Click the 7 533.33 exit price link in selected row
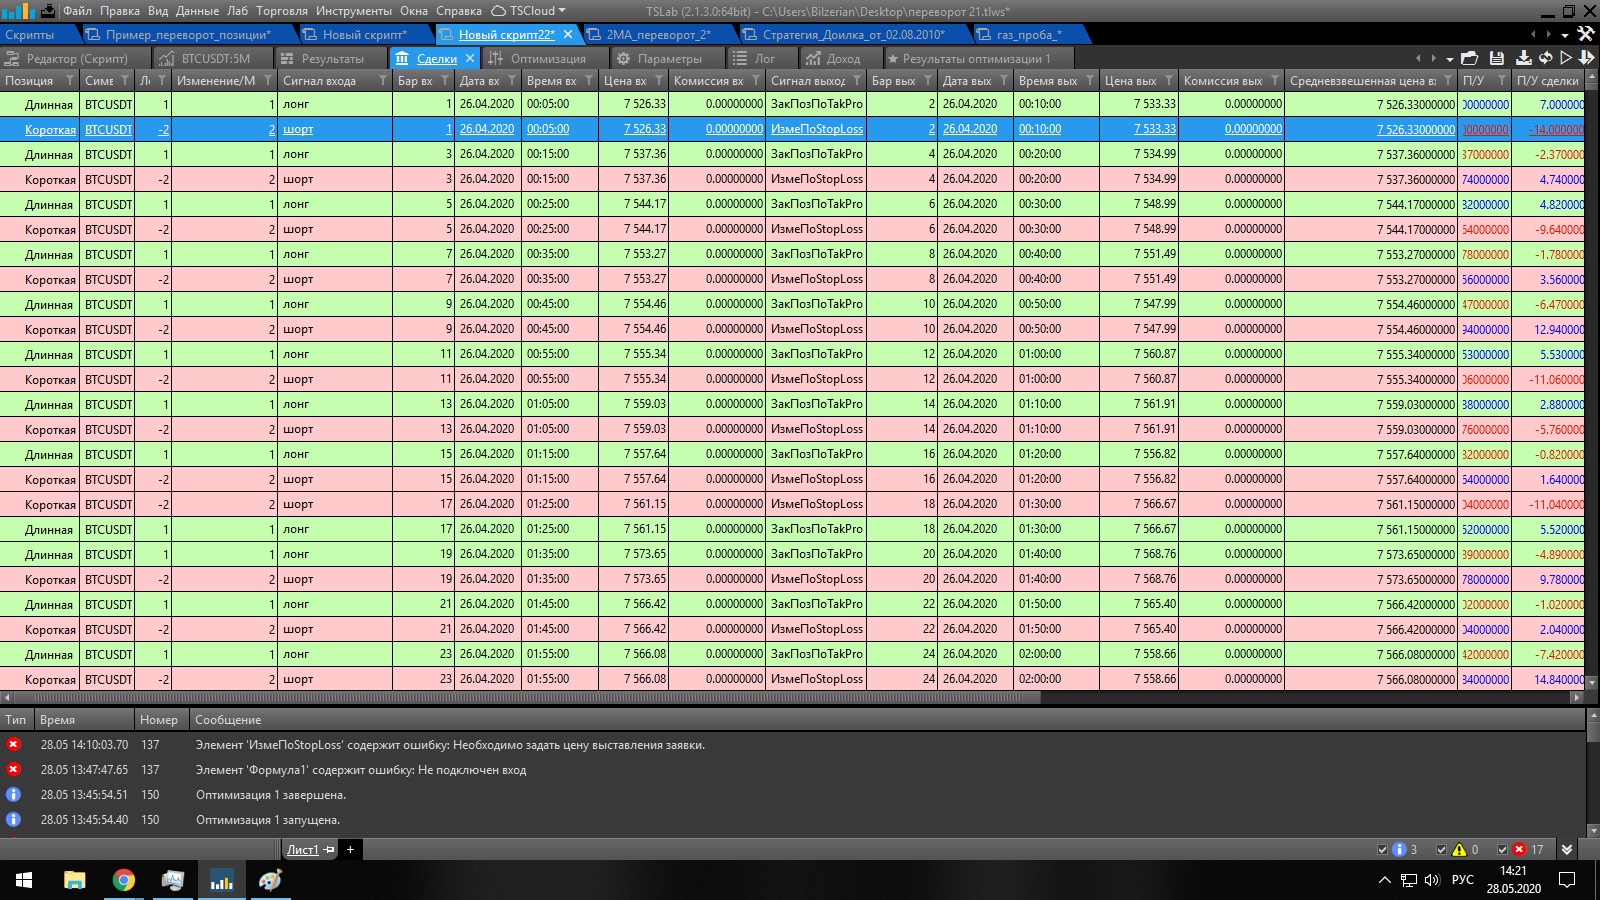The width and height of the screenshot is (1600, 900). (1155, 129)
